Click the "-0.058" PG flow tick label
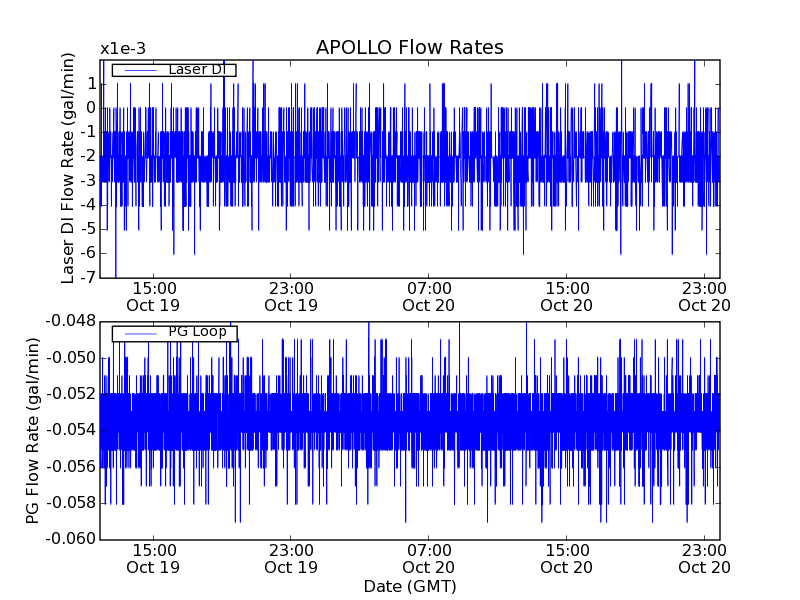The image size is (800, 600). (x=71, y=503)
